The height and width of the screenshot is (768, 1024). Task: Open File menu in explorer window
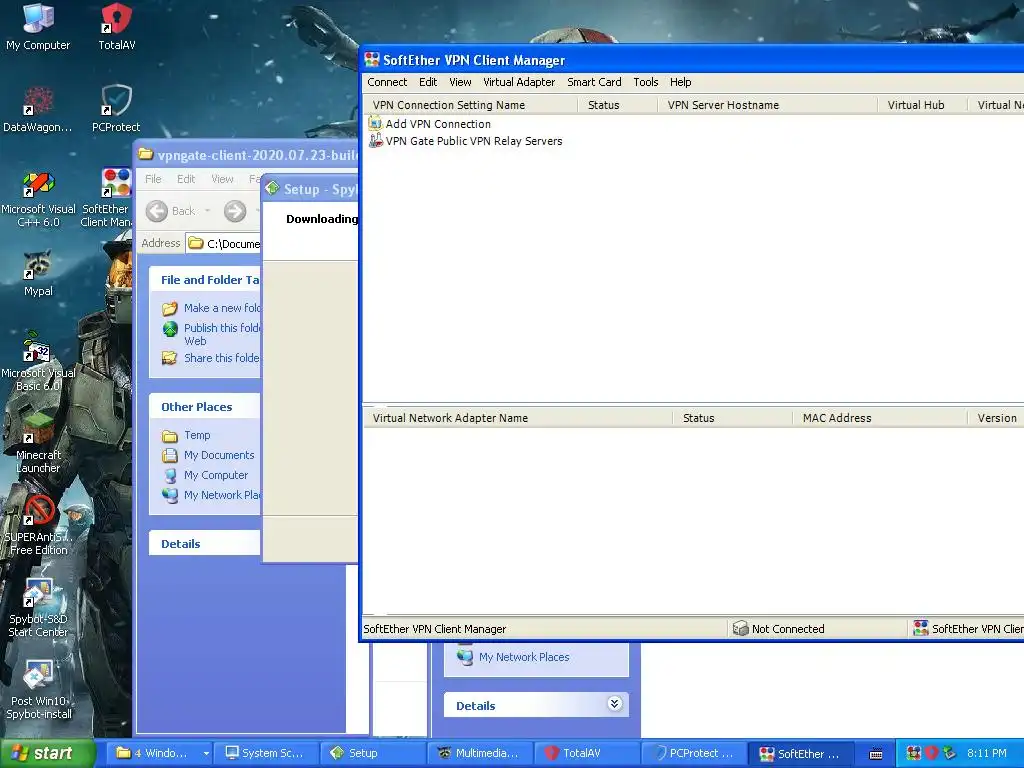click(x=153, y=179)
